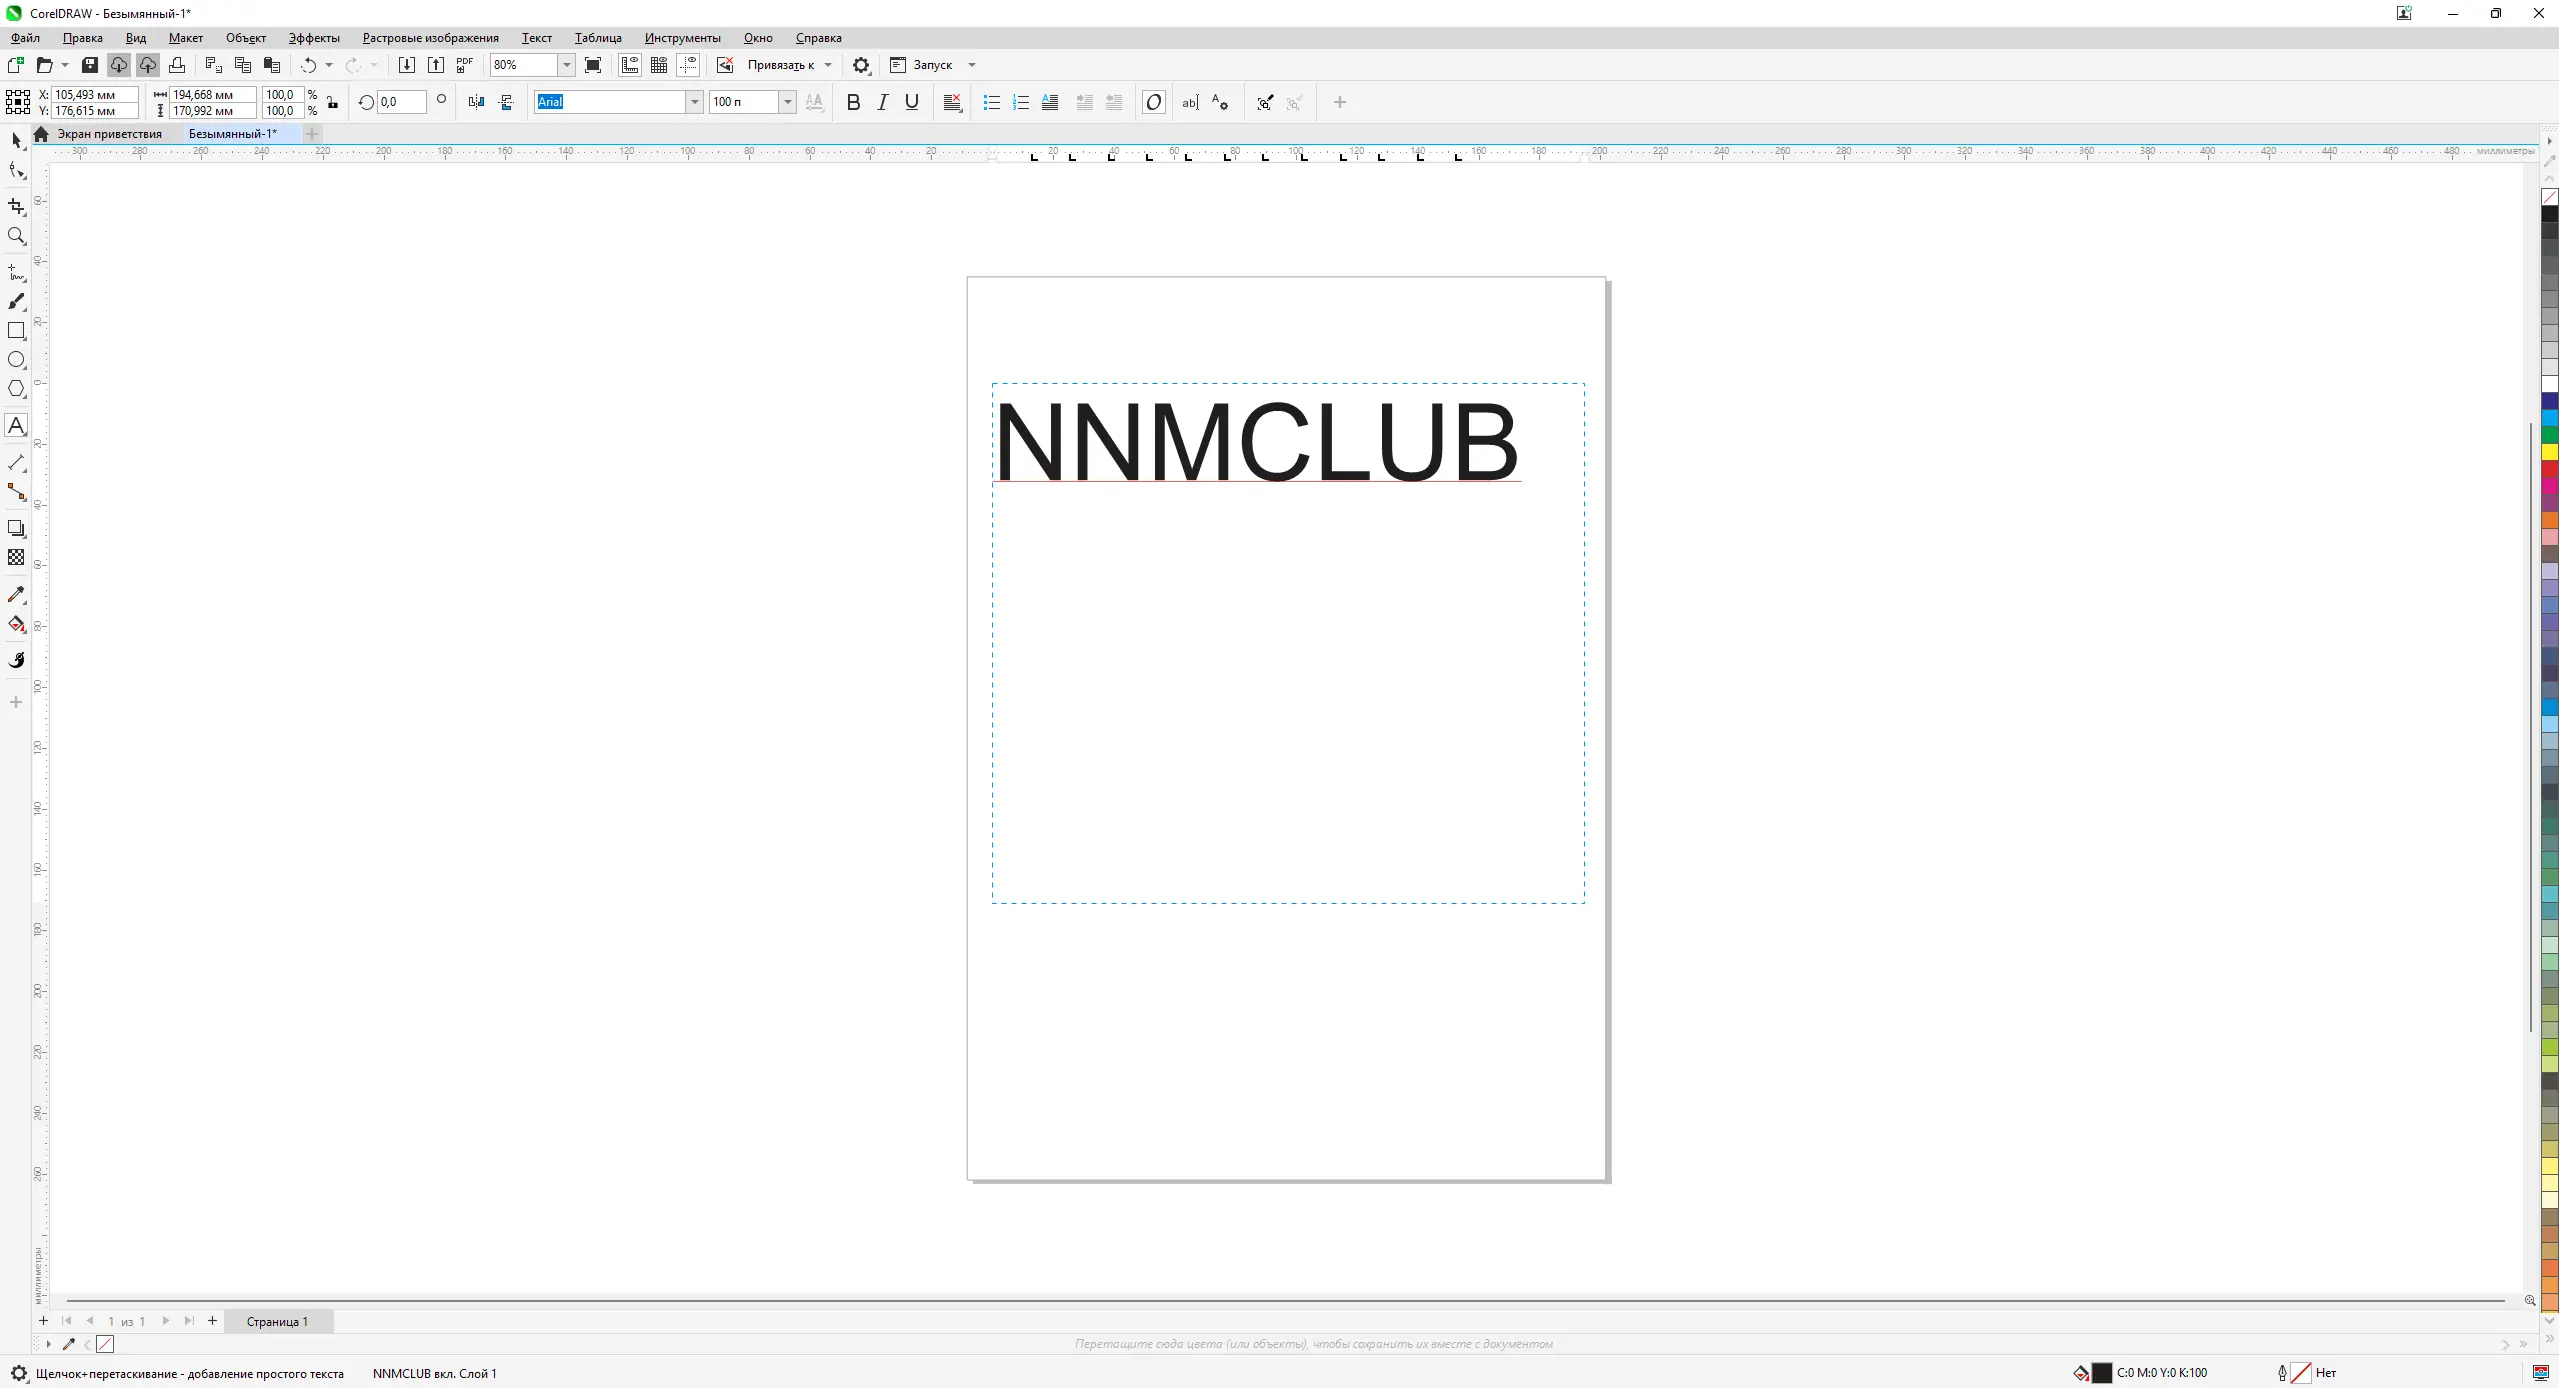Toggle underline text formatting

pos(911,102)
